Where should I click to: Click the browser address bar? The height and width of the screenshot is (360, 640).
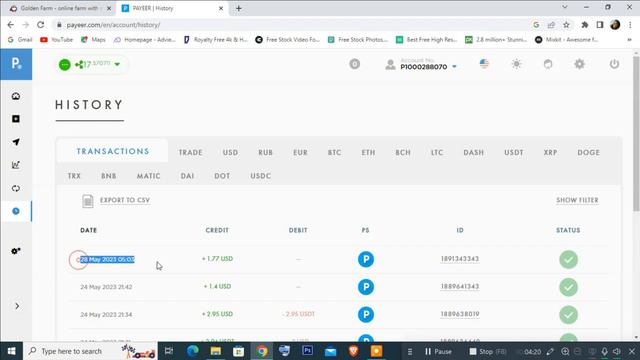coord(294,25)
